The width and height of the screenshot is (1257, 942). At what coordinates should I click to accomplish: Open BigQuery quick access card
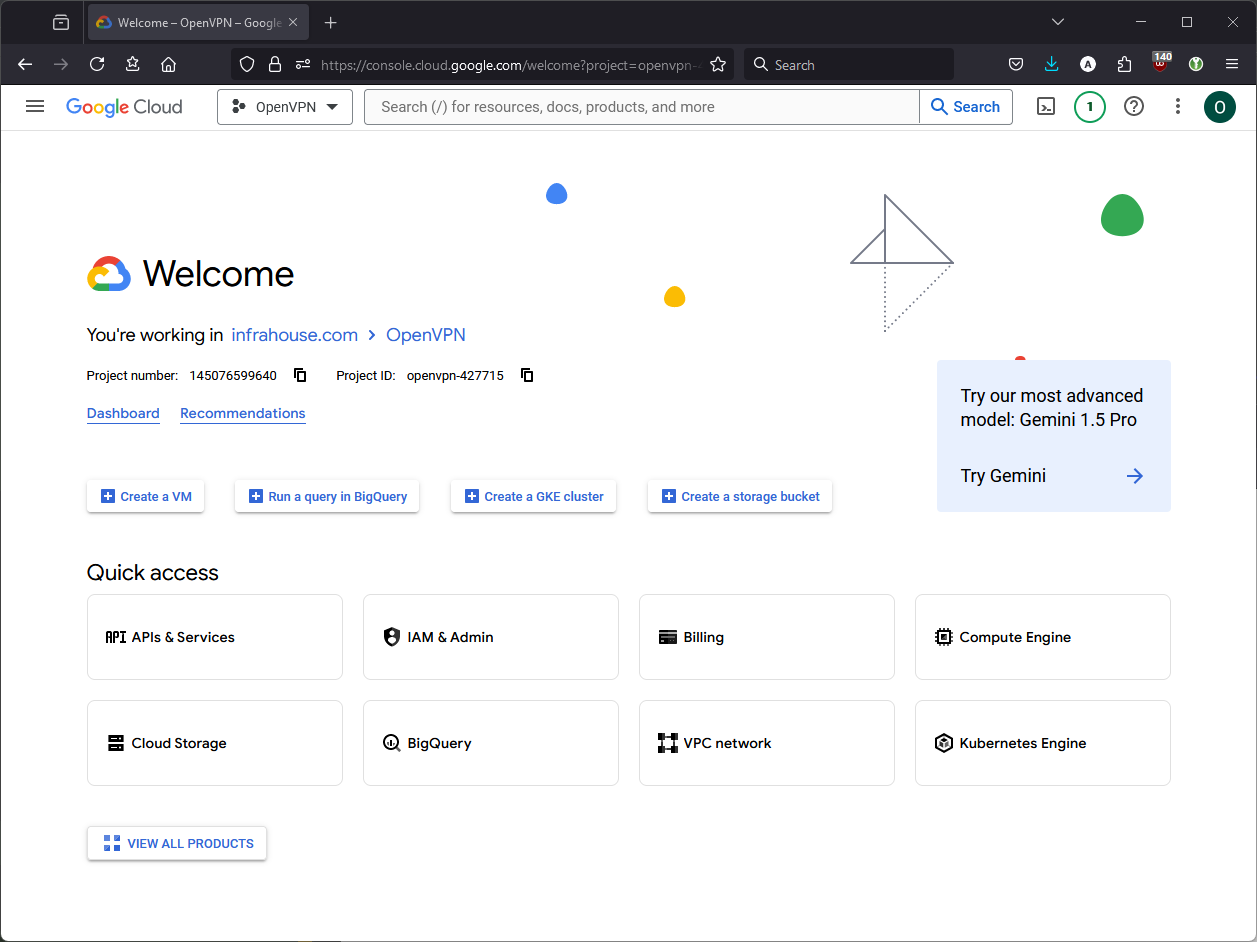491,743
